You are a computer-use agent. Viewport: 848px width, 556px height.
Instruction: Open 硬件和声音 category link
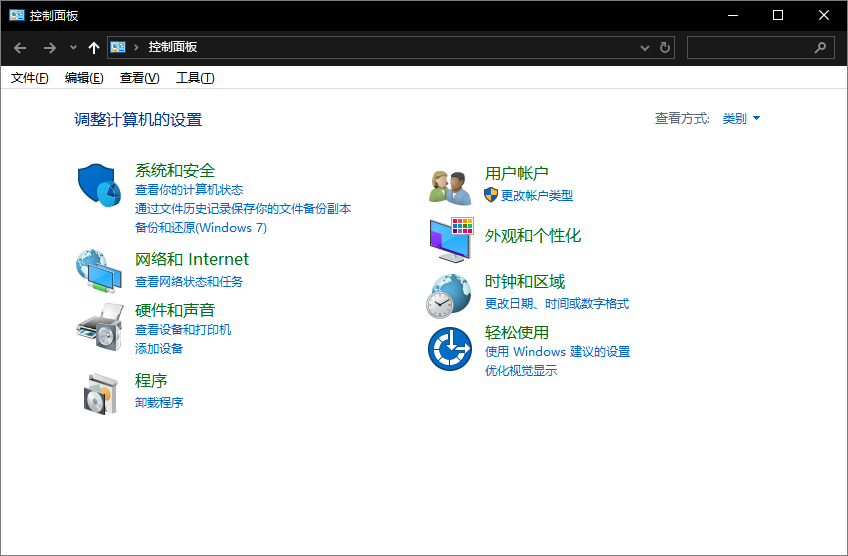[x=175, y=310]
